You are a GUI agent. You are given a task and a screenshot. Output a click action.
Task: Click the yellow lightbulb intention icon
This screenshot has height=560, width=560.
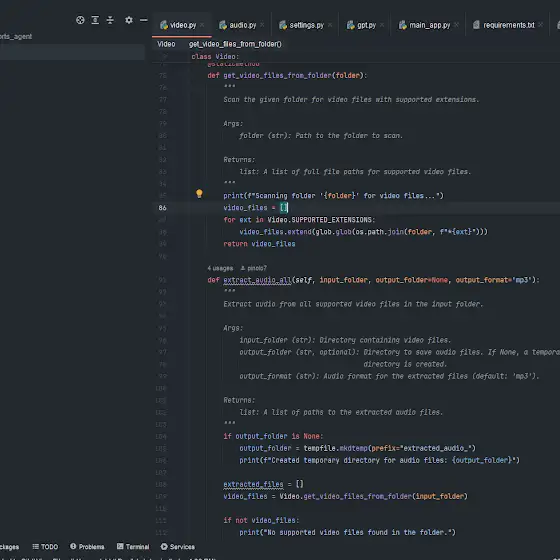pyautogui.click(x=199, y=194)
